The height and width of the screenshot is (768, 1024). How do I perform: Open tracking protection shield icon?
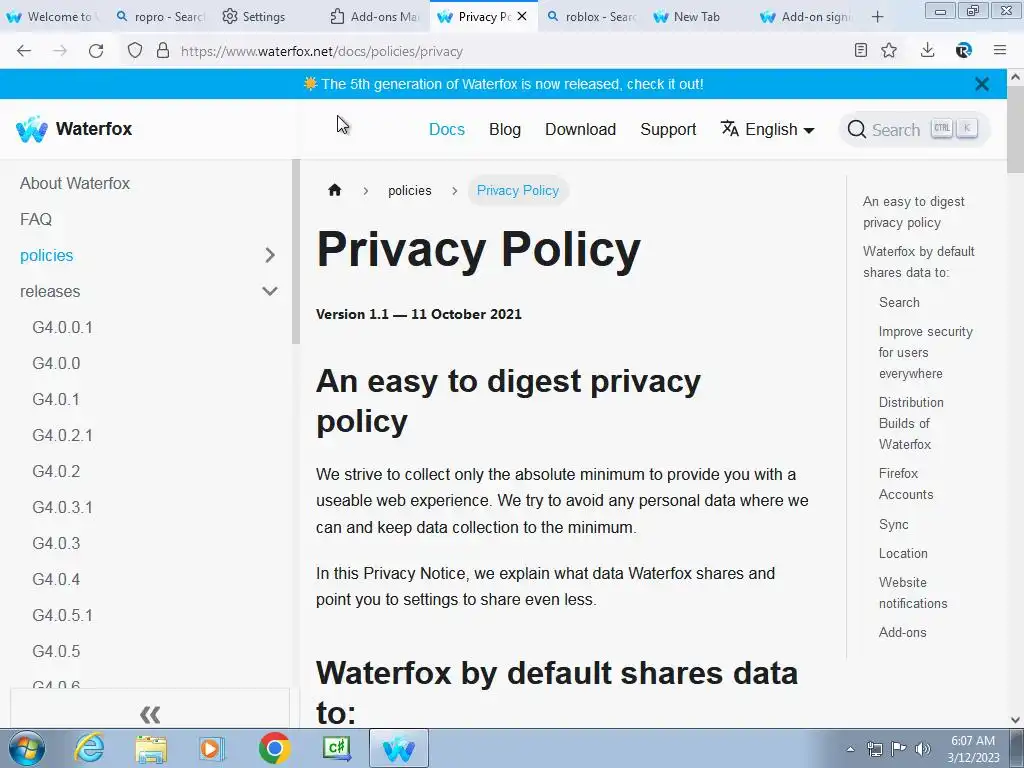[x=135, y=51]
